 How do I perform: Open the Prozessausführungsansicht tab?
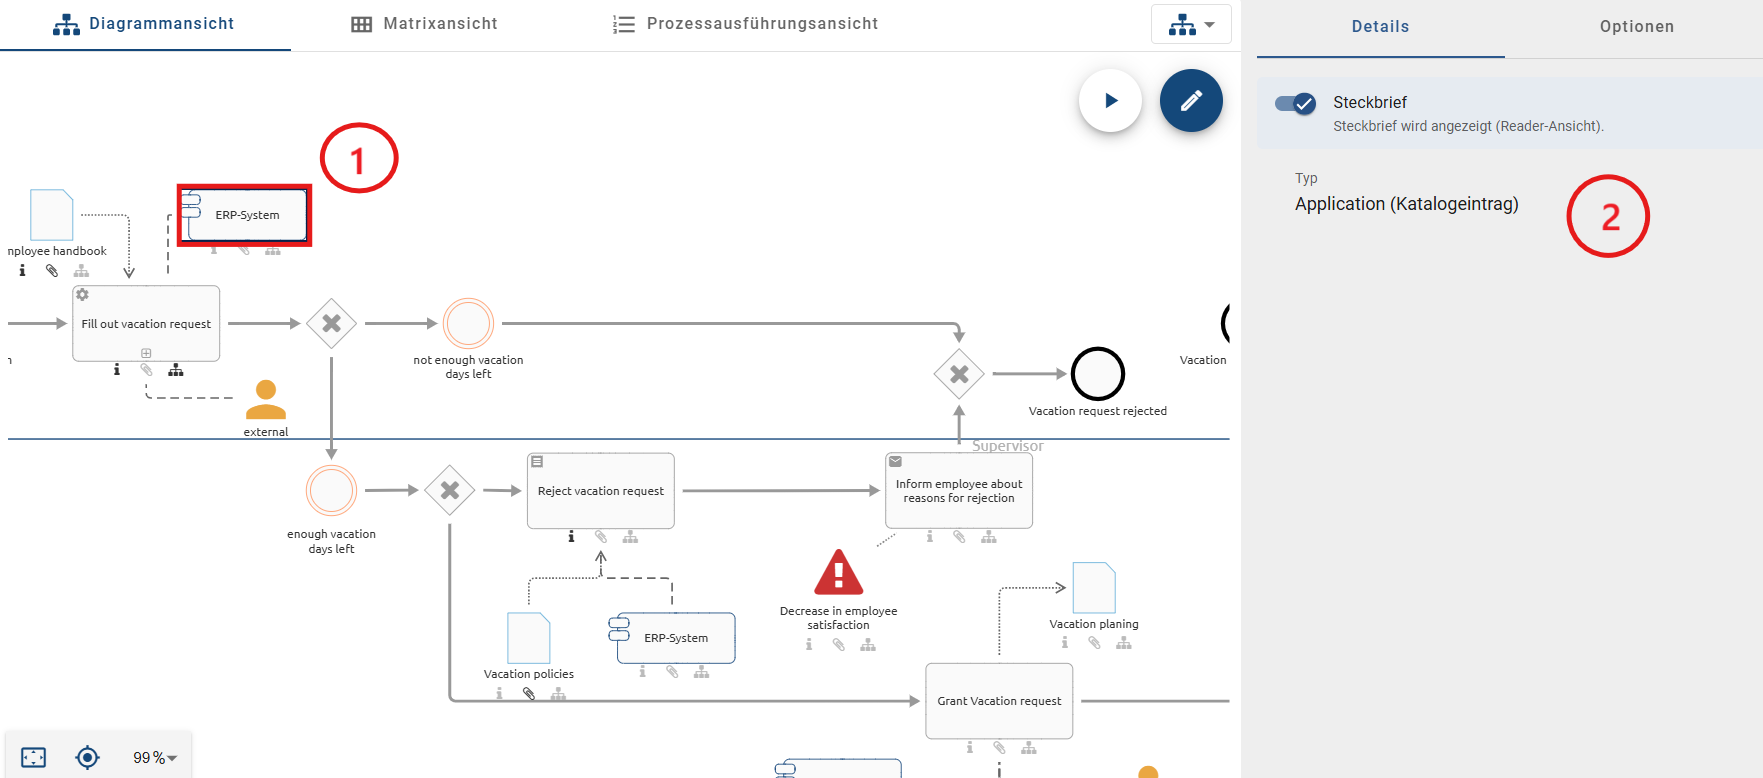(x=745, y=24)
